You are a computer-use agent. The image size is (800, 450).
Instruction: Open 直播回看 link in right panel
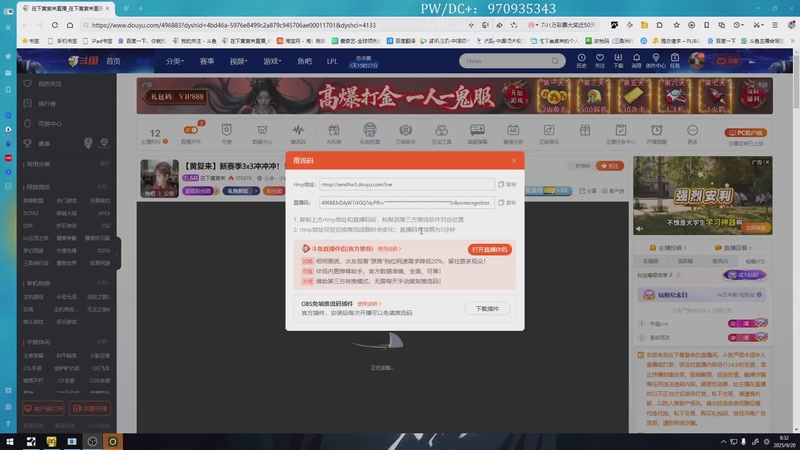point(733,247)
